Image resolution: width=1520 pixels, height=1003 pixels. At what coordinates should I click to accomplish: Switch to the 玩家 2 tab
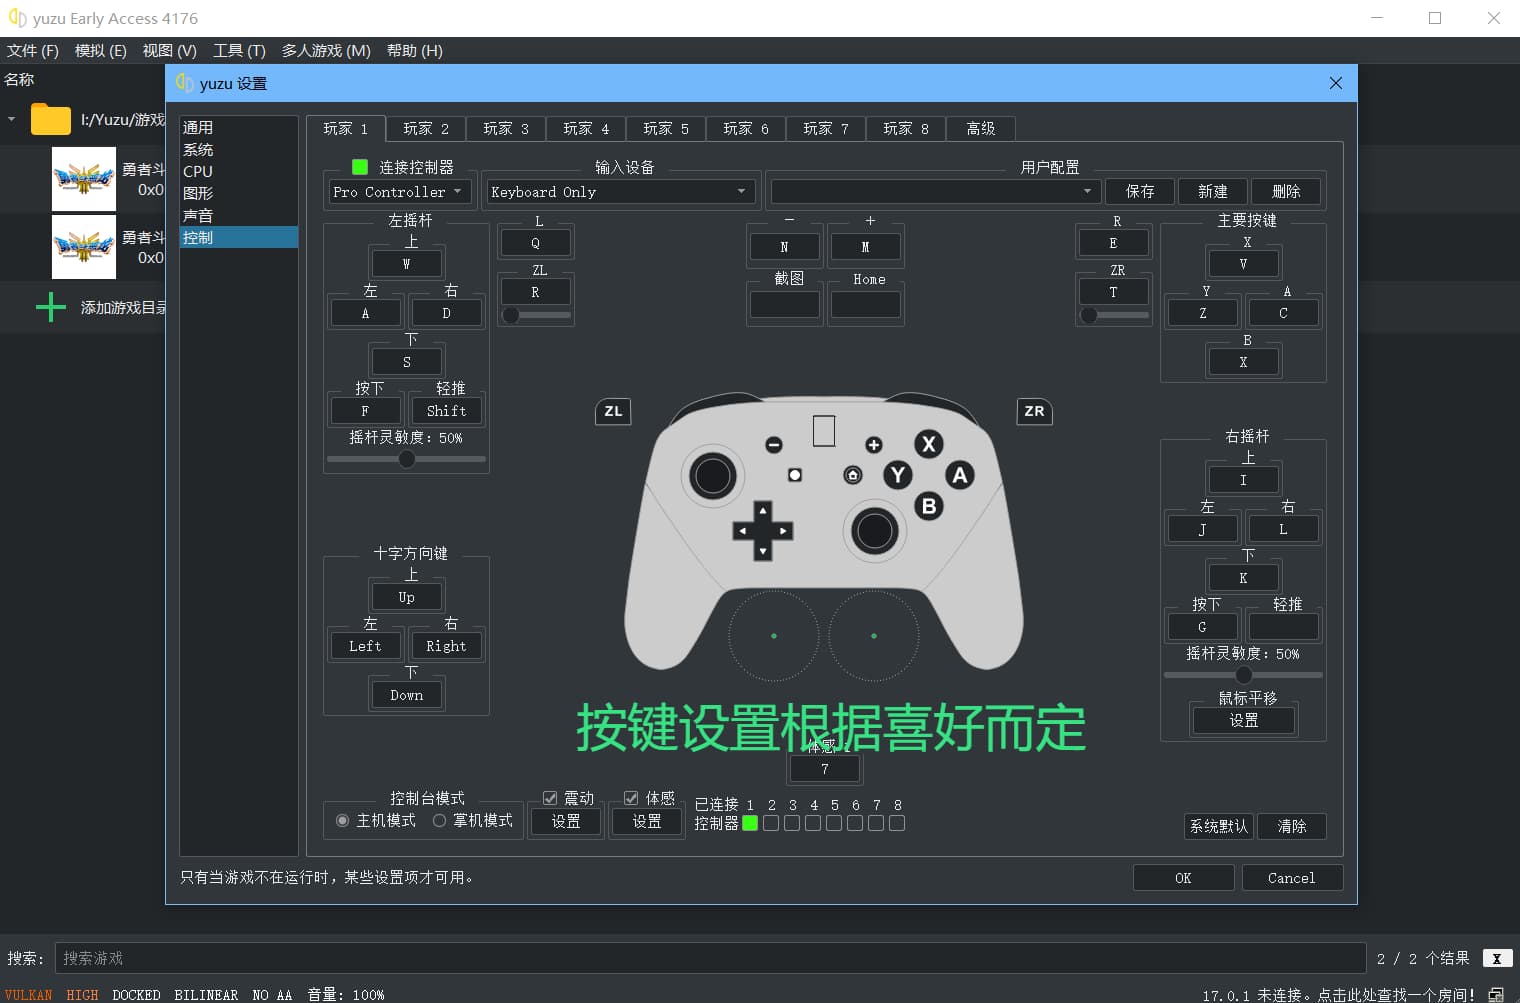(426, 129)
